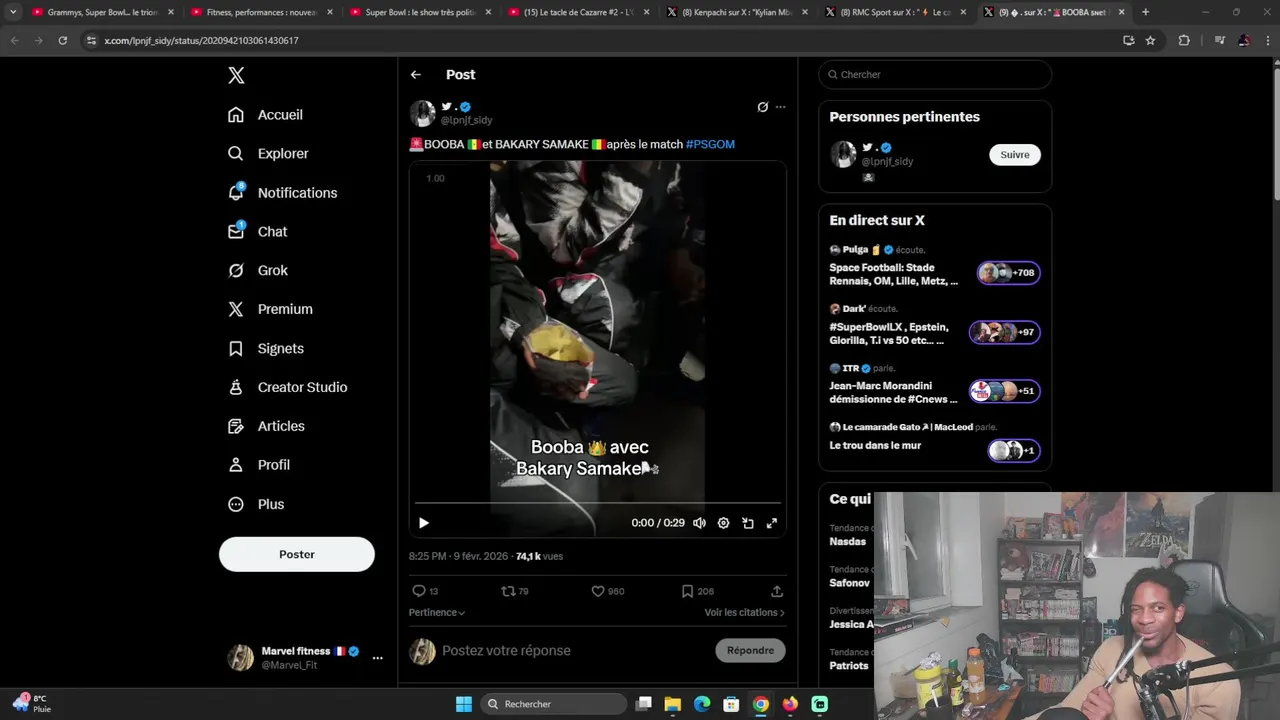Enter video fullscreen mode
The image size is (1280, 720).
pyautogui.click(x=772, y=523)
